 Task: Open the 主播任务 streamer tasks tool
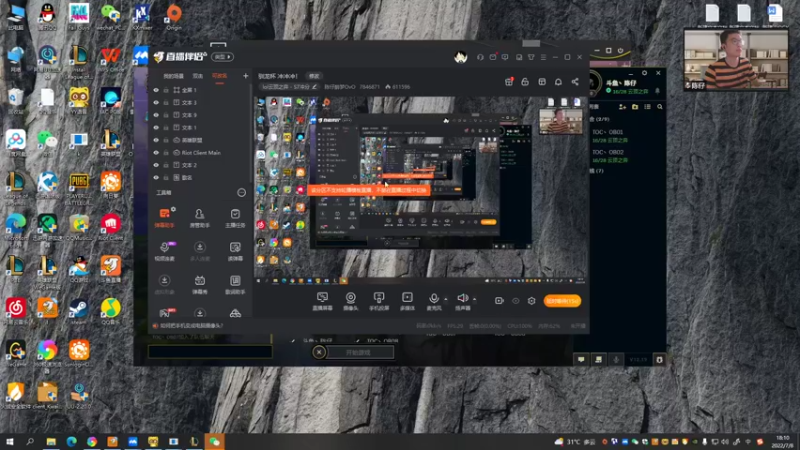click(235, 218)
